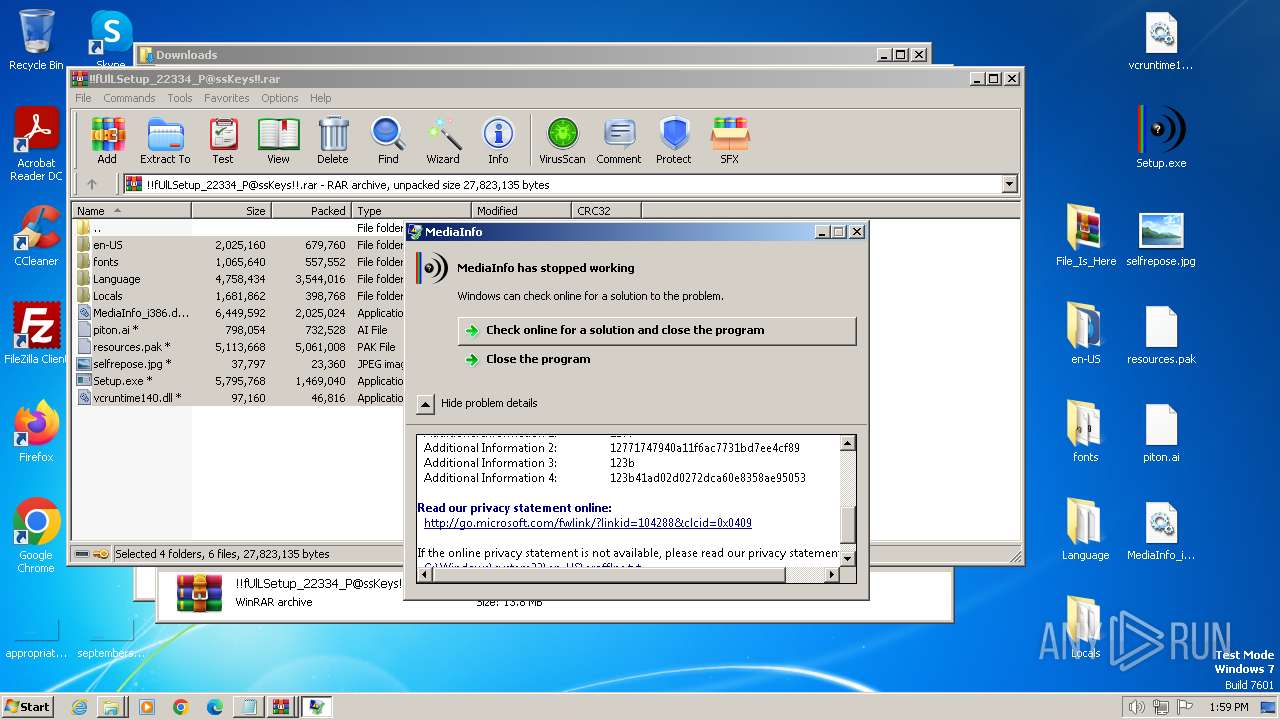The height and width of the screenshot is (720, 1280).
Task: Open the Commands menu
Action: [129, 98]
